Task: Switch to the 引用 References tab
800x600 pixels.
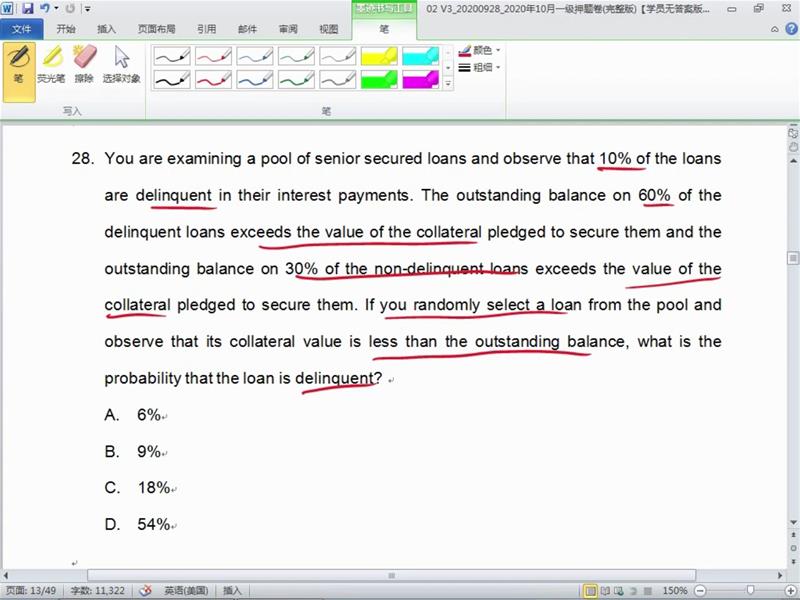Action: 207,29
